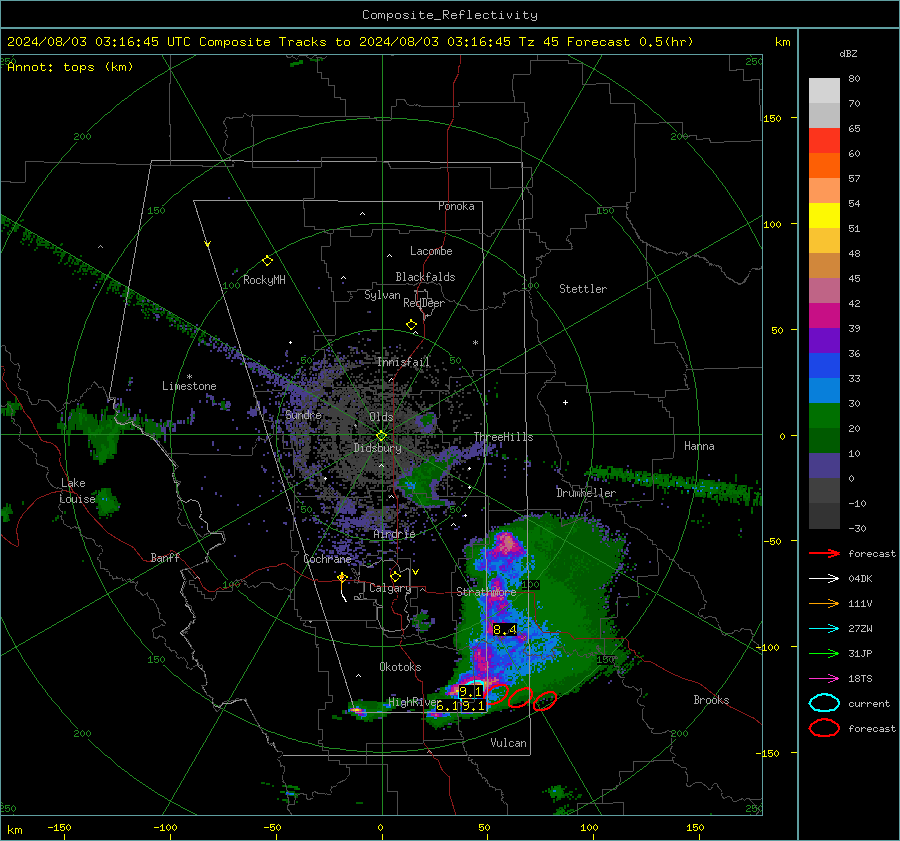
Task: Click the Ponoka city label
Action: click(456, 206)
